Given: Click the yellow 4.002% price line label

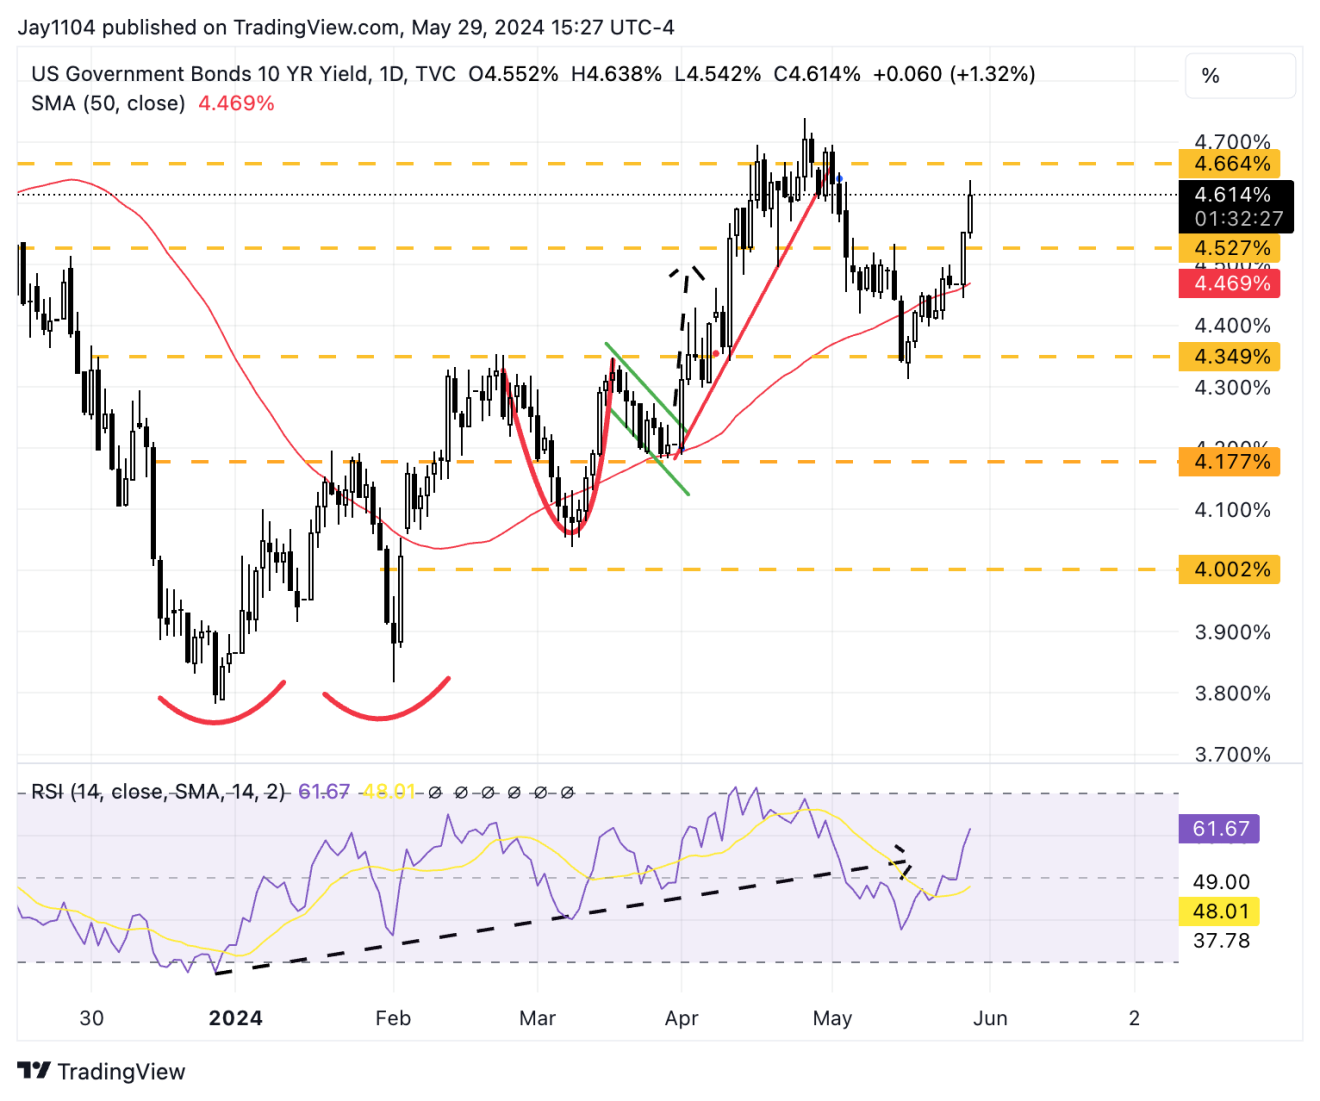Looking at the screenshot, I should pos(1230,569).
